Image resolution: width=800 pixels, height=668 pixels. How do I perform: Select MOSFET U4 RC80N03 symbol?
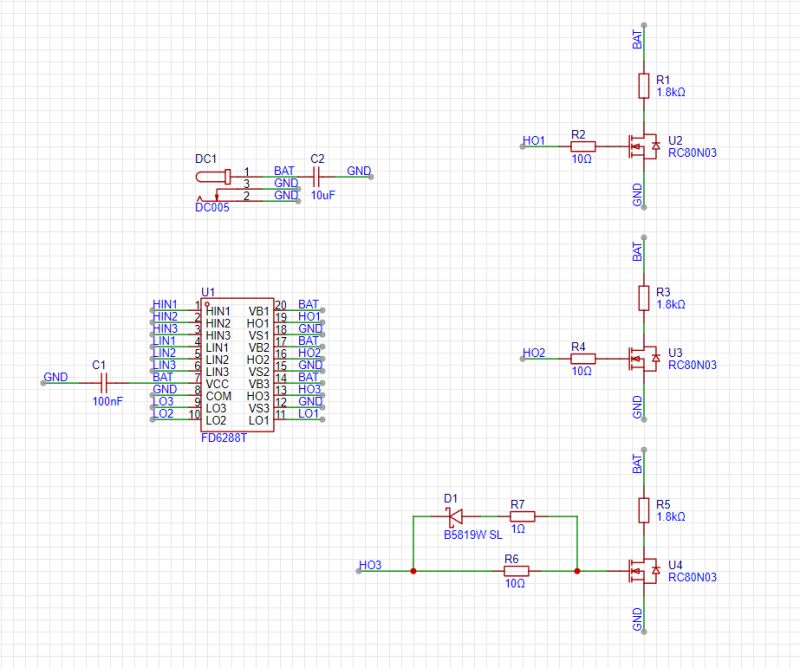pyautogui.click(x=645, y=570)
